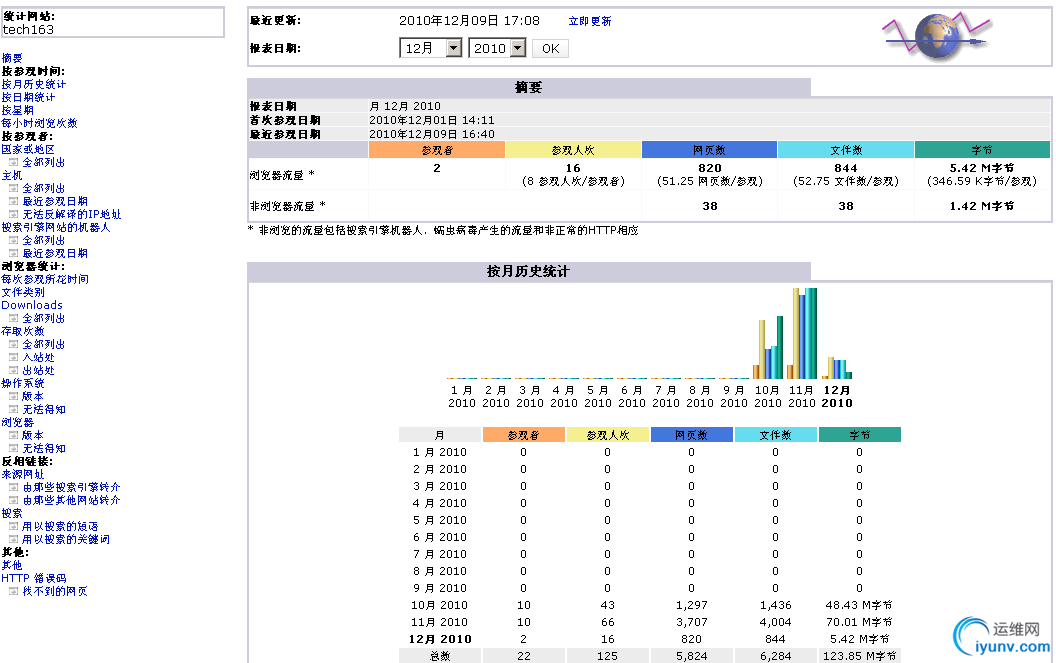This screenshot has height=663, width=1056.
Task: Click the 2010年12月01日 14:11 first visit value
Action: pos(432,120)
